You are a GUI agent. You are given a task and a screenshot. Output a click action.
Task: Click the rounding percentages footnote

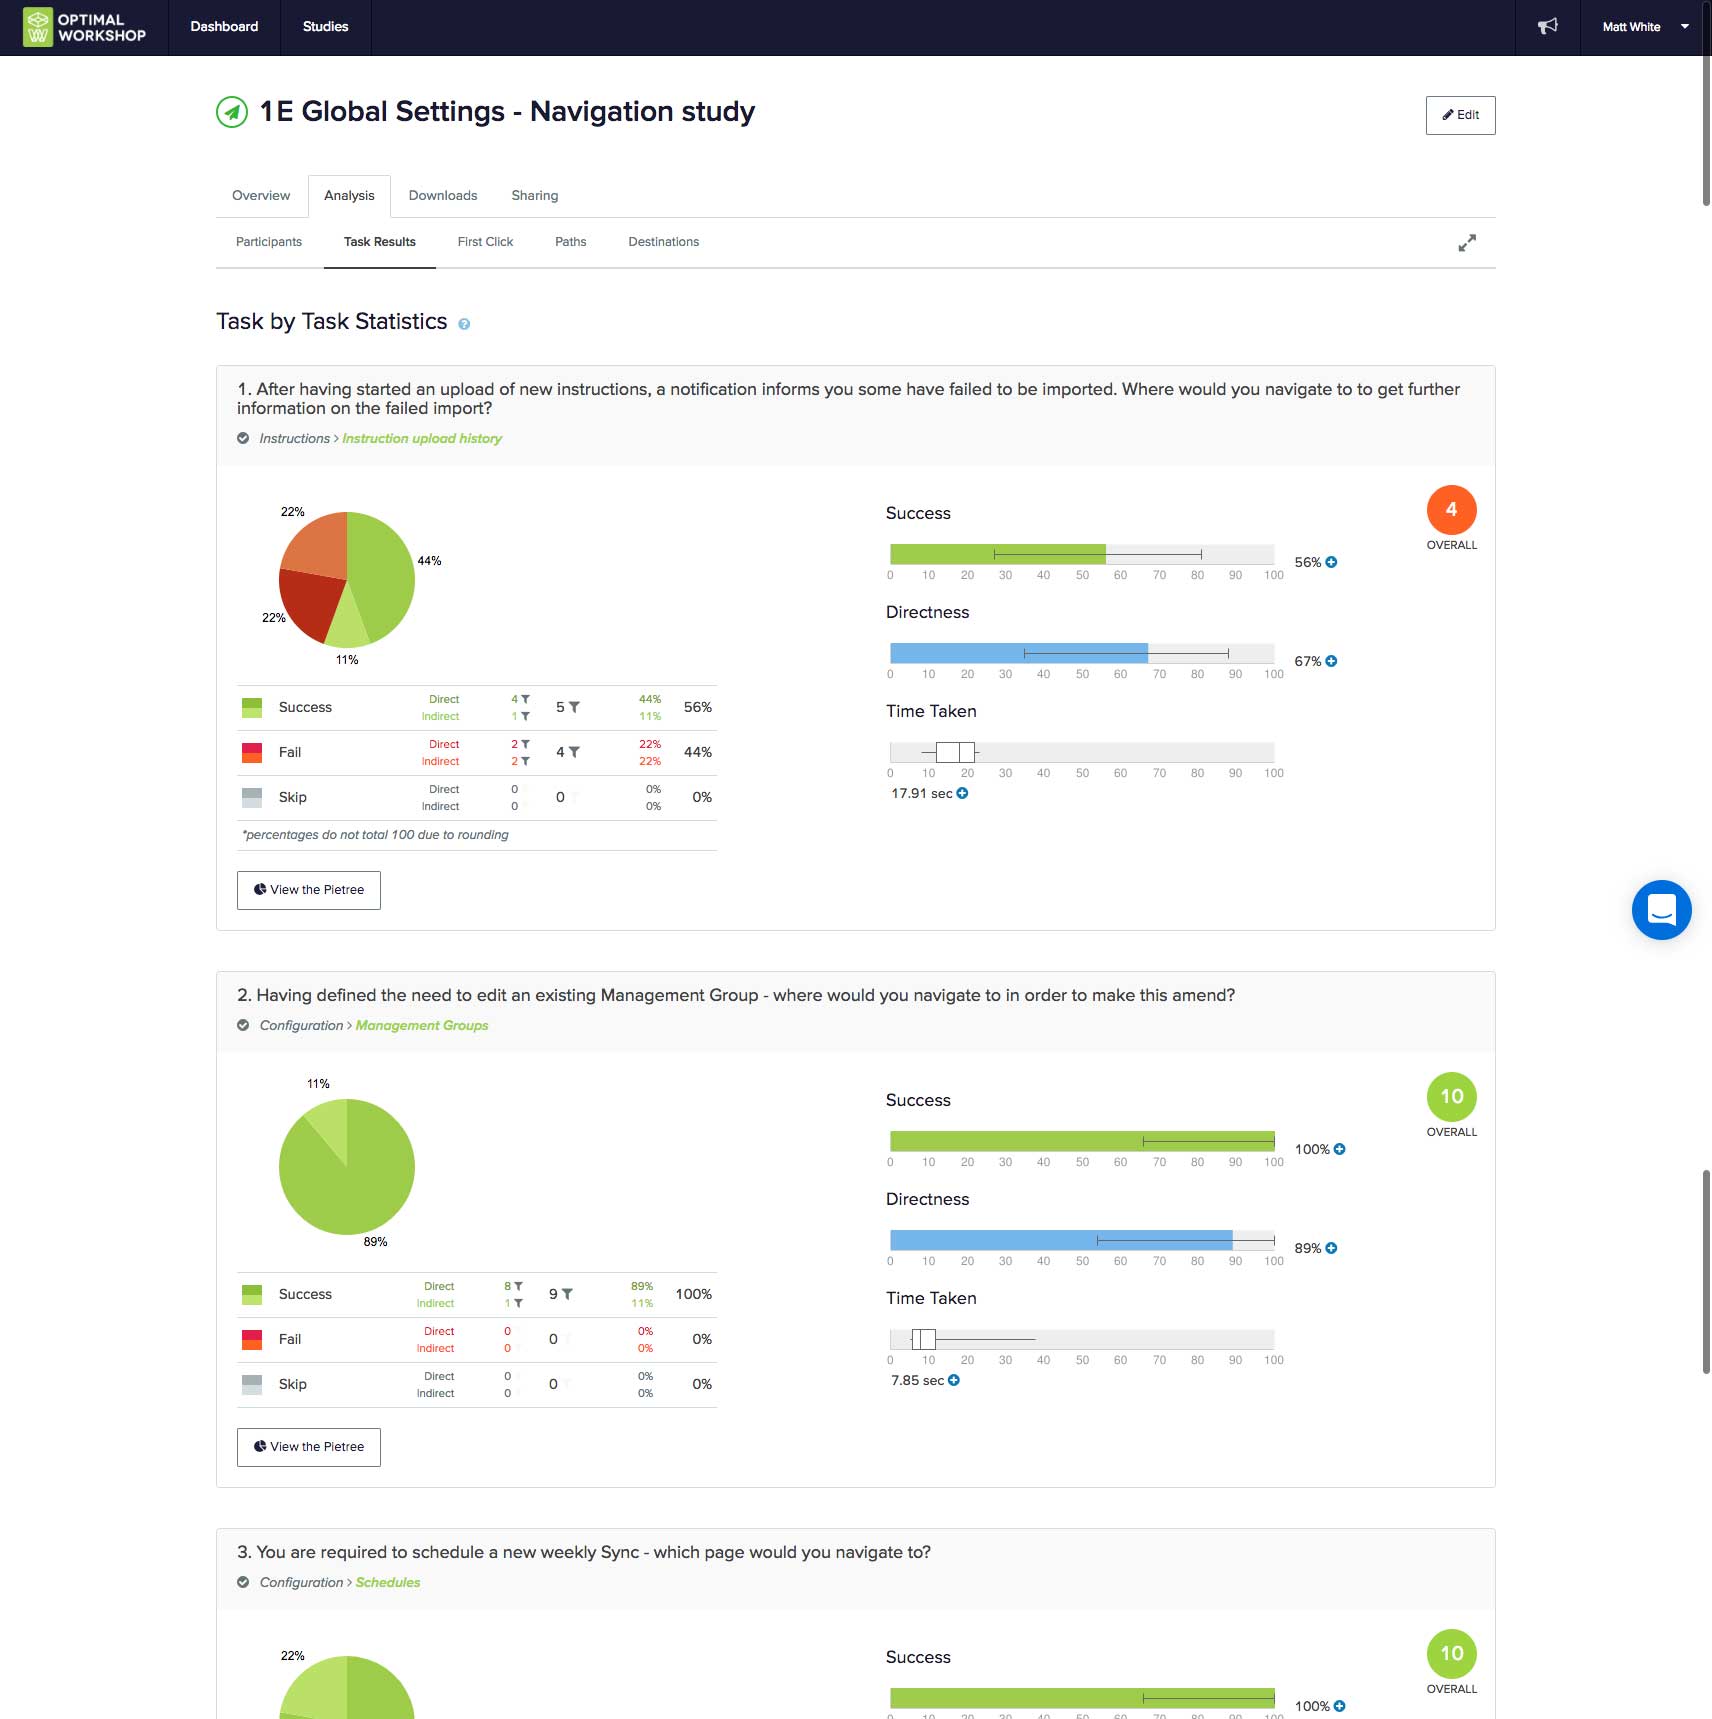click(376, 836)
